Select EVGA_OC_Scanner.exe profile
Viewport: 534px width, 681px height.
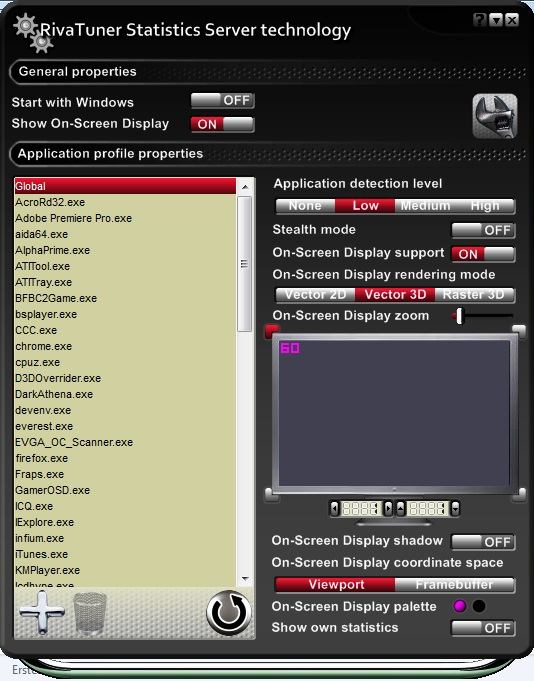(125, 442)
